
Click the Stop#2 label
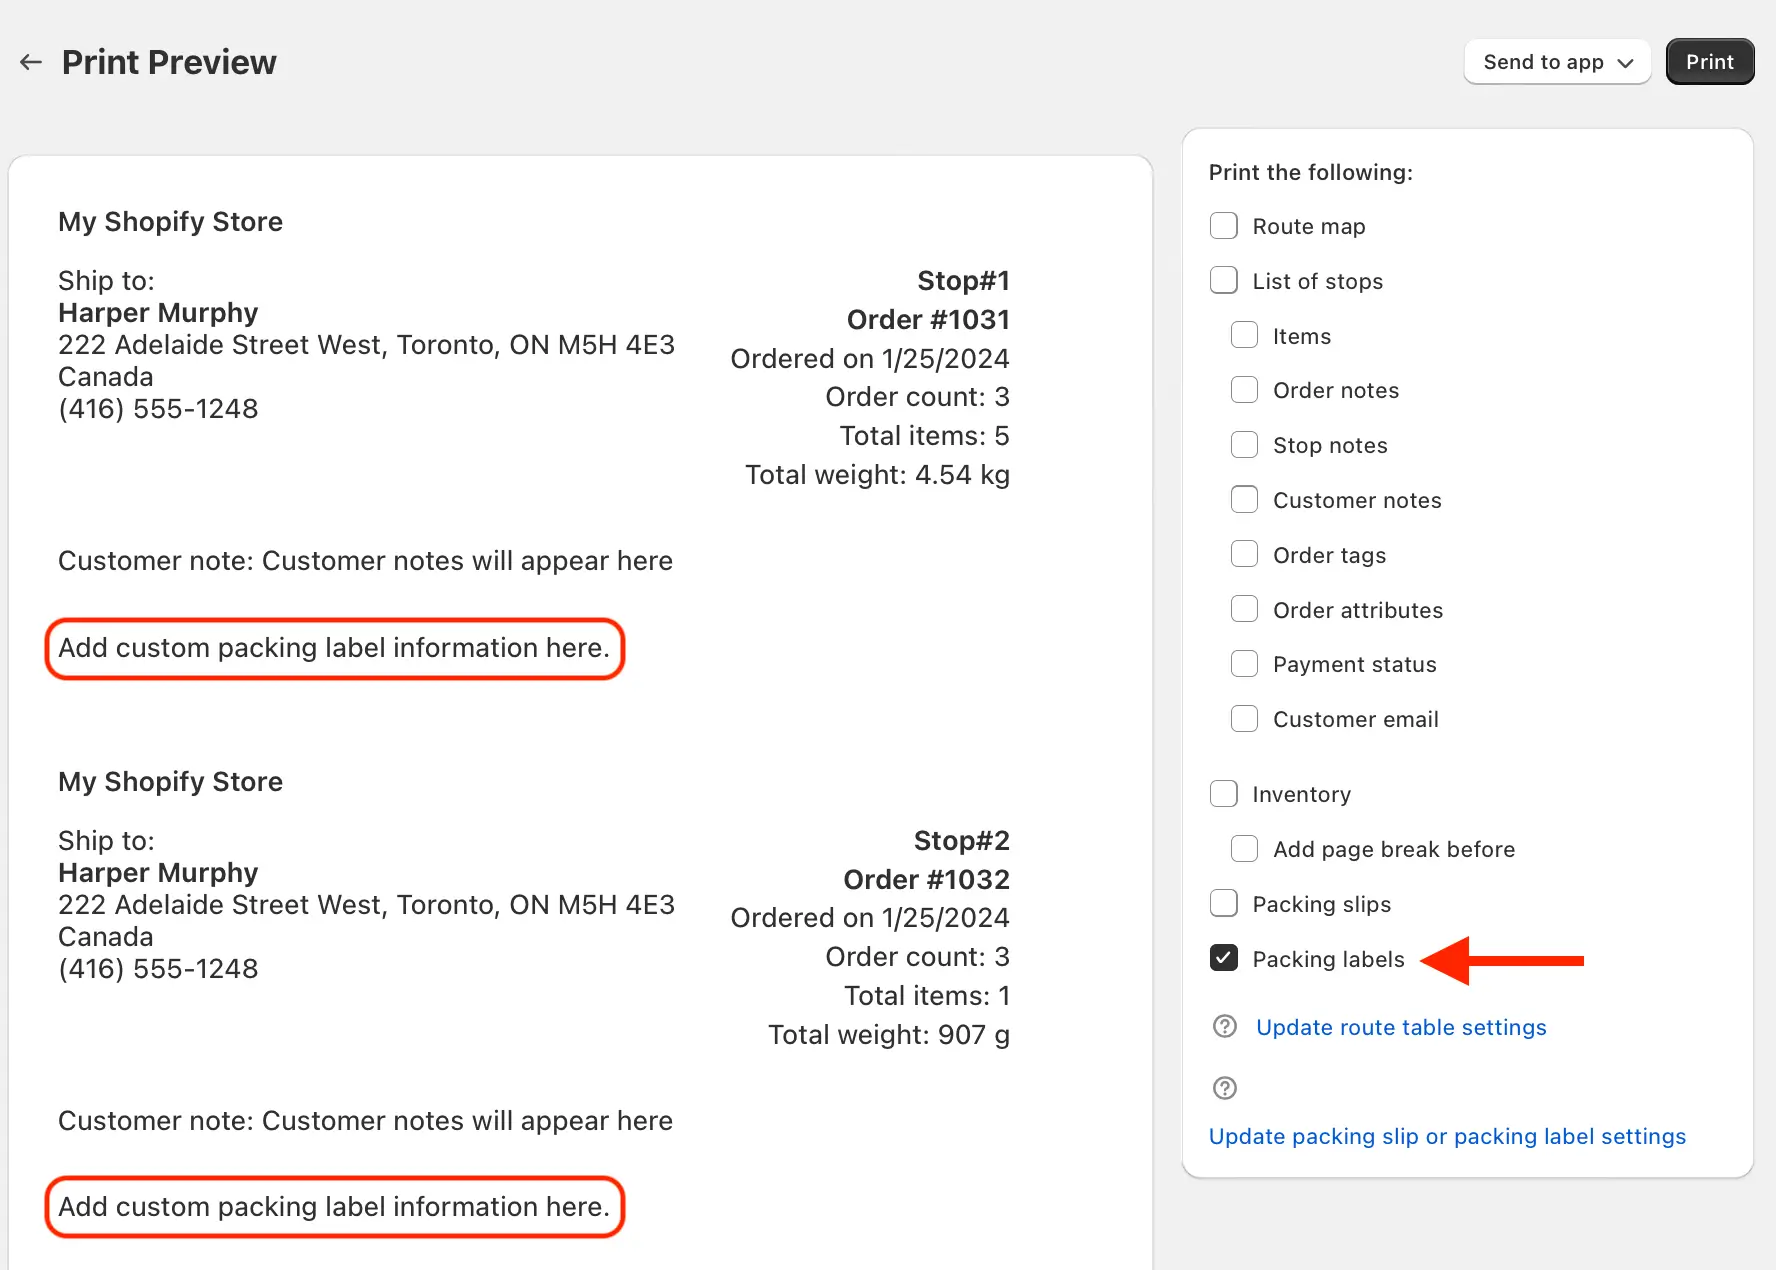[961, 840]
